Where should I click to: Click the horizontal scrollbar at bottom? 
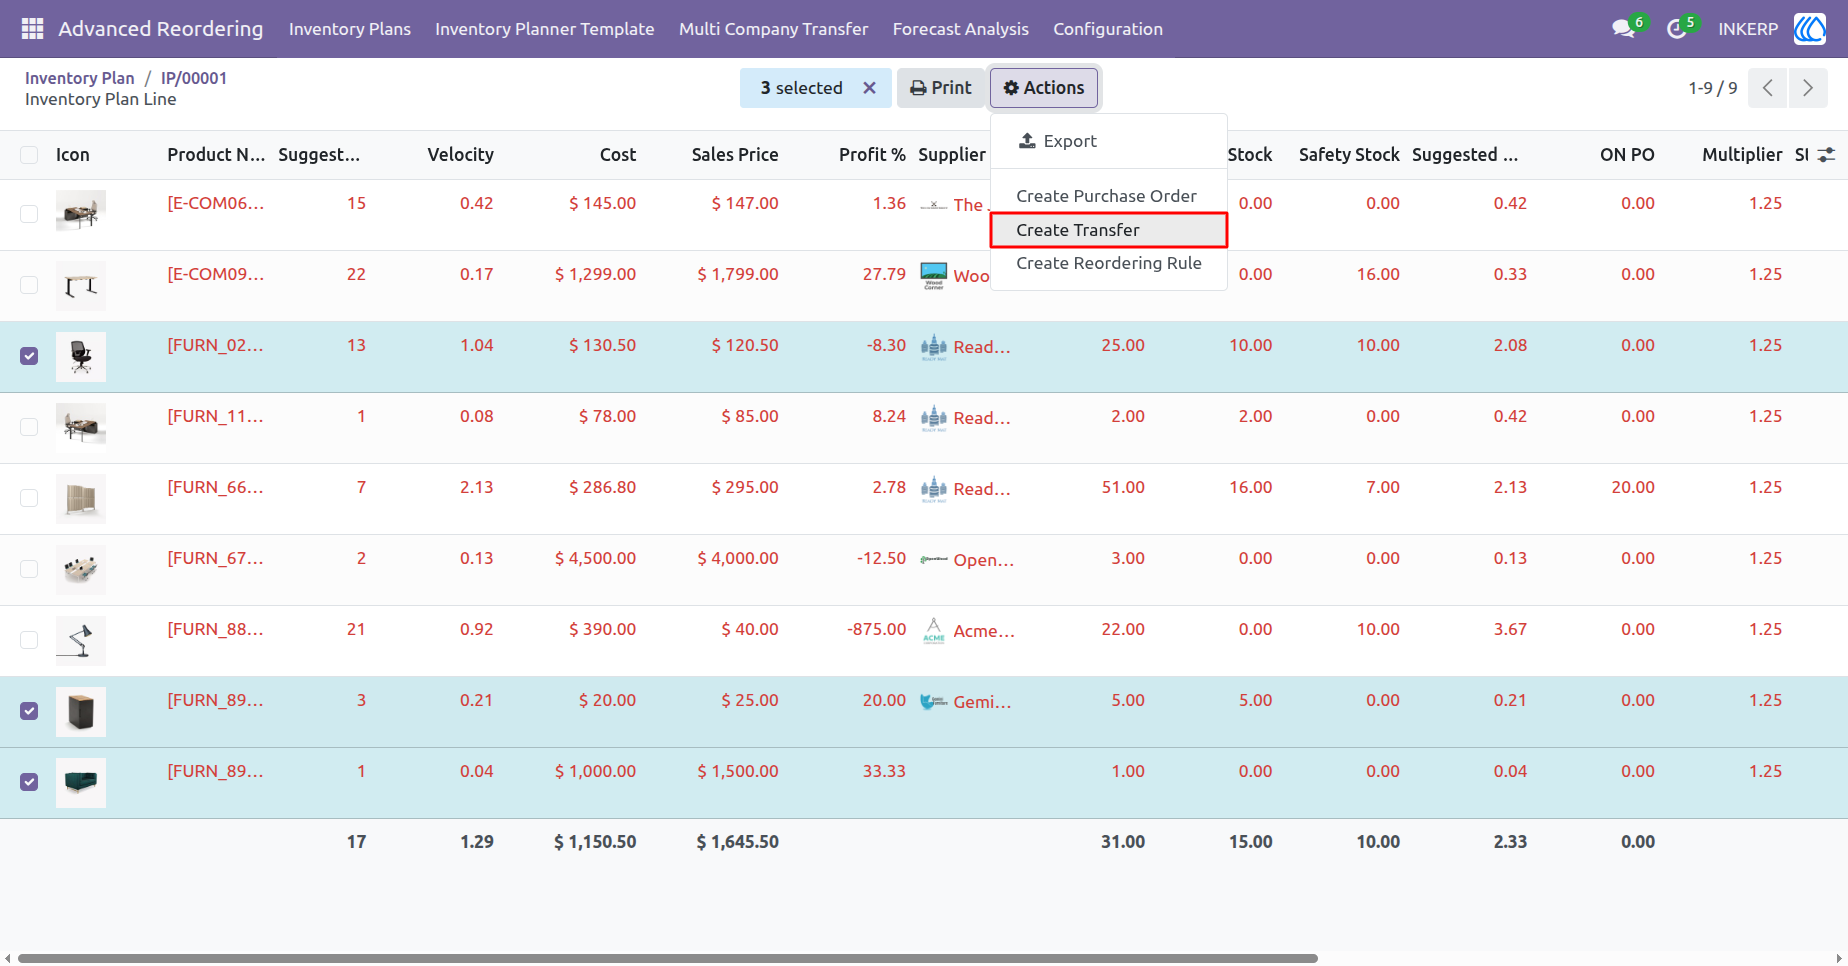(667, 958)
